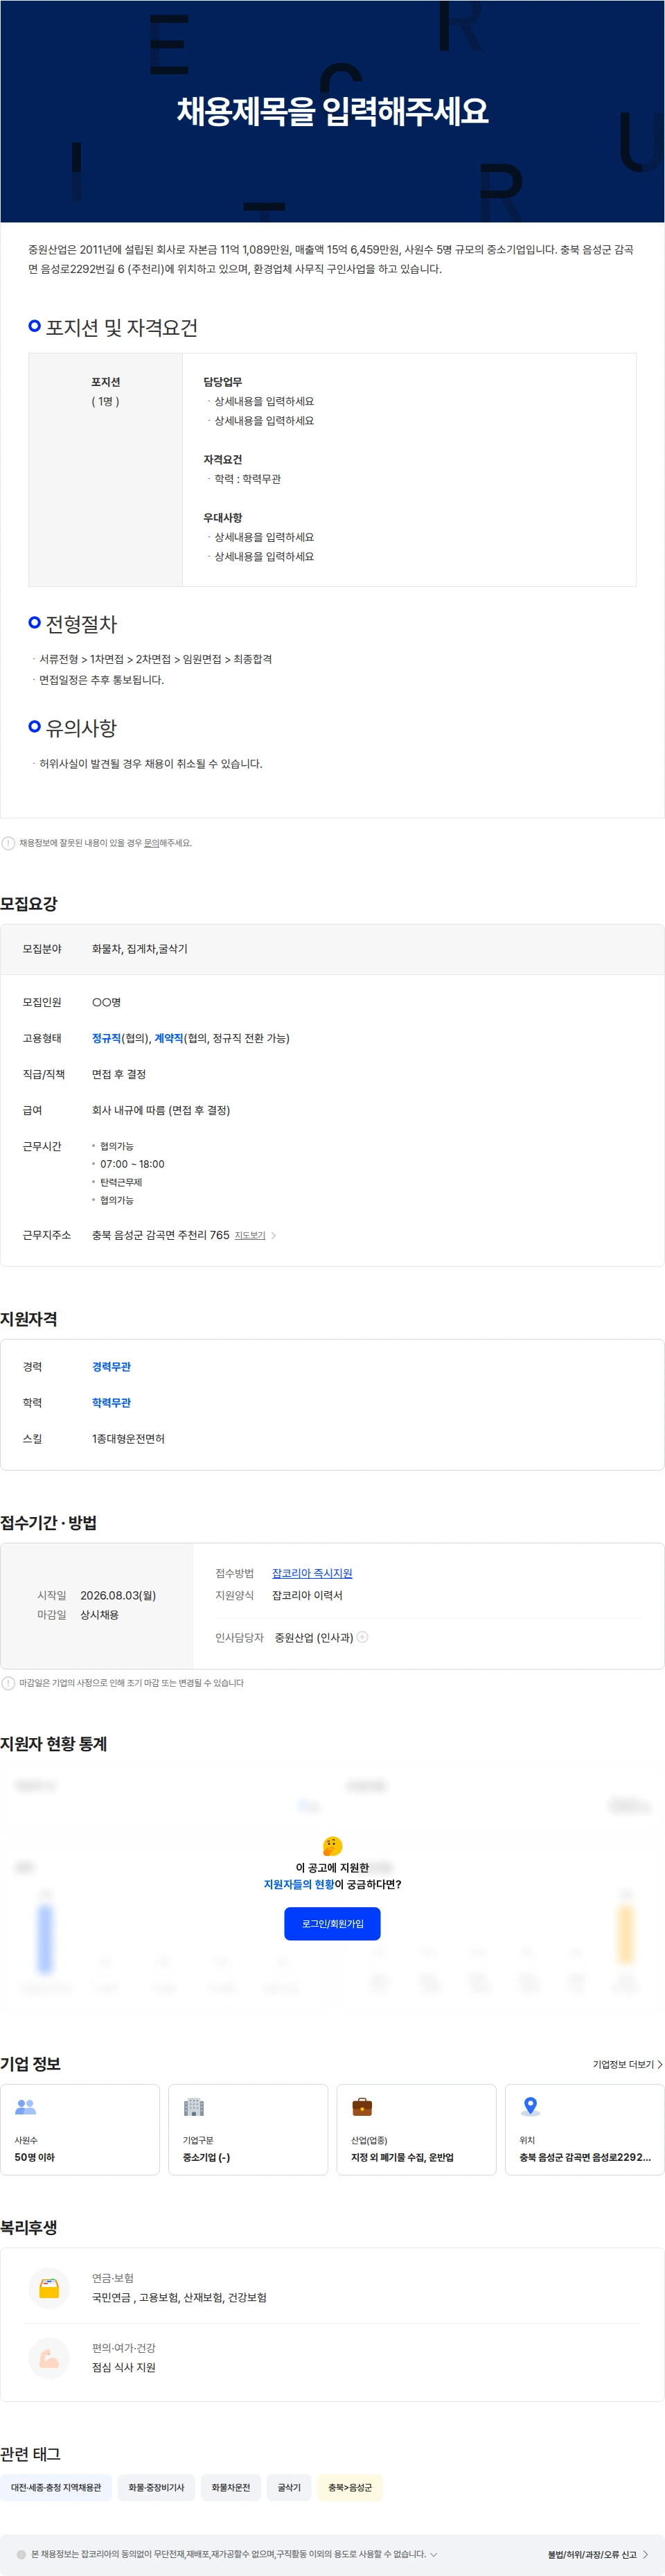Select 화물차운전 tag

click(x=231, y=2487)
